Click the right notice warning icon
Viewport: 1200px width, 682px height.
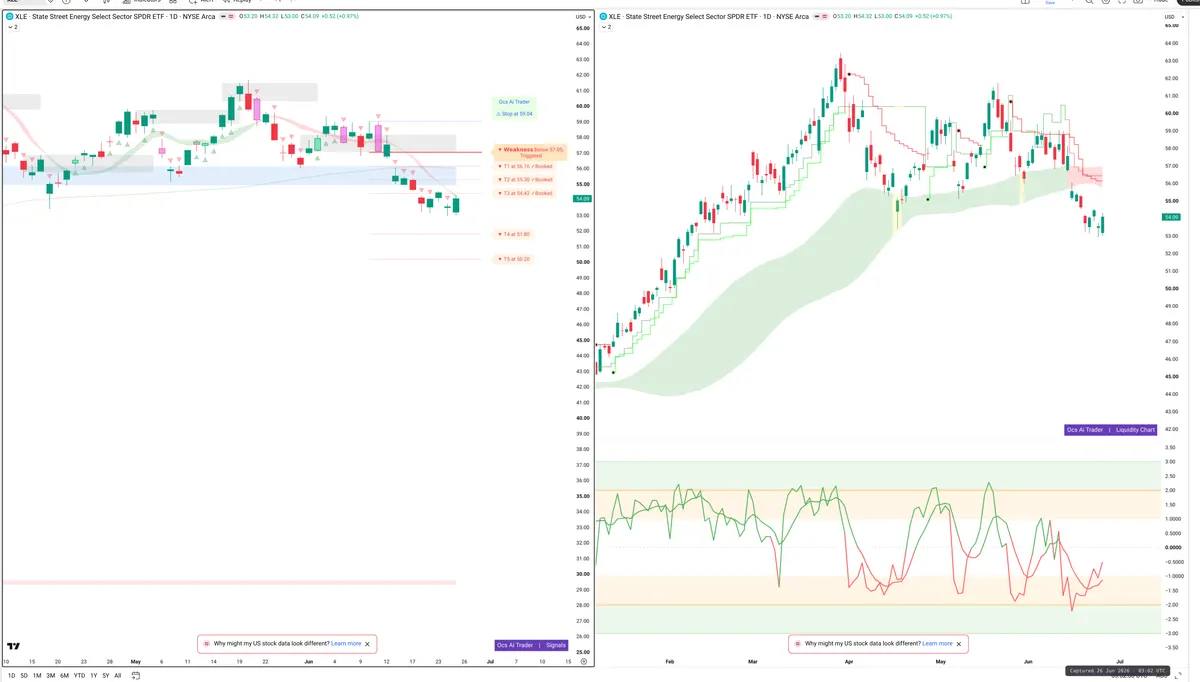click(798, 644)
